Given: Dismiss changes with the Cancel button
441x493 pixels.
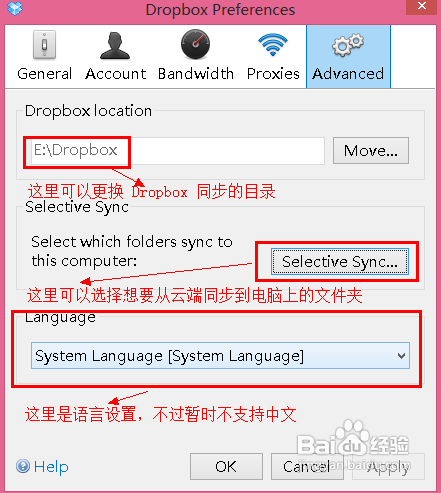Looking at the screenshot, I should pos(307,466).
